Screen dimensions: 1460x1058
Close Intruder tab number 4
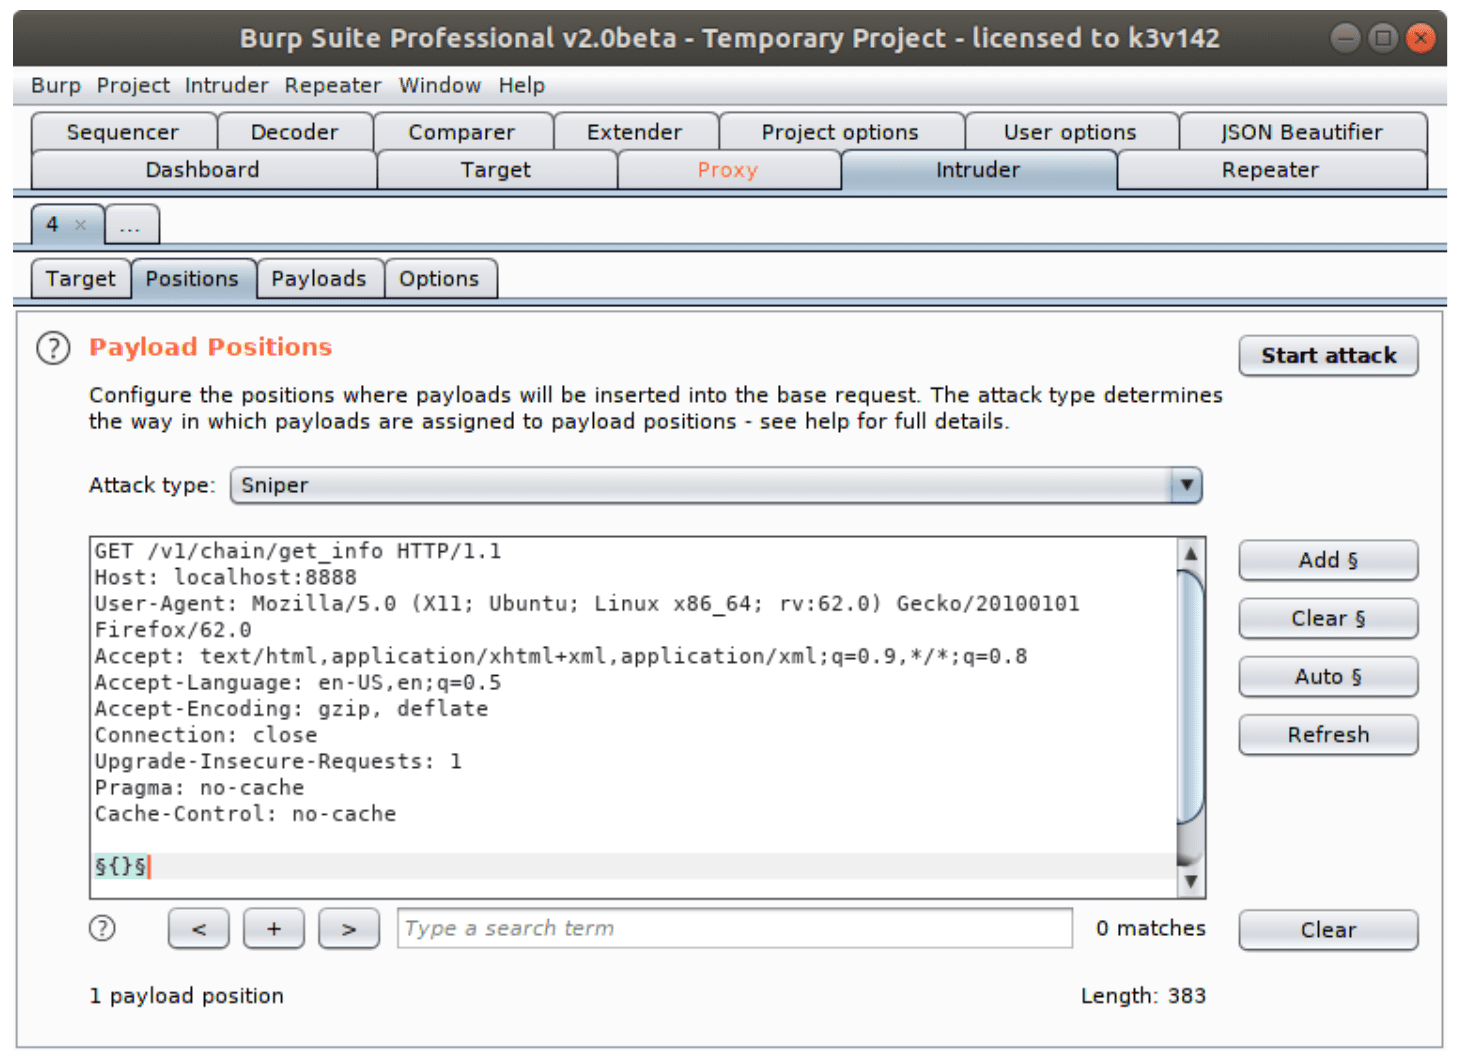click(x=81, y=225)
